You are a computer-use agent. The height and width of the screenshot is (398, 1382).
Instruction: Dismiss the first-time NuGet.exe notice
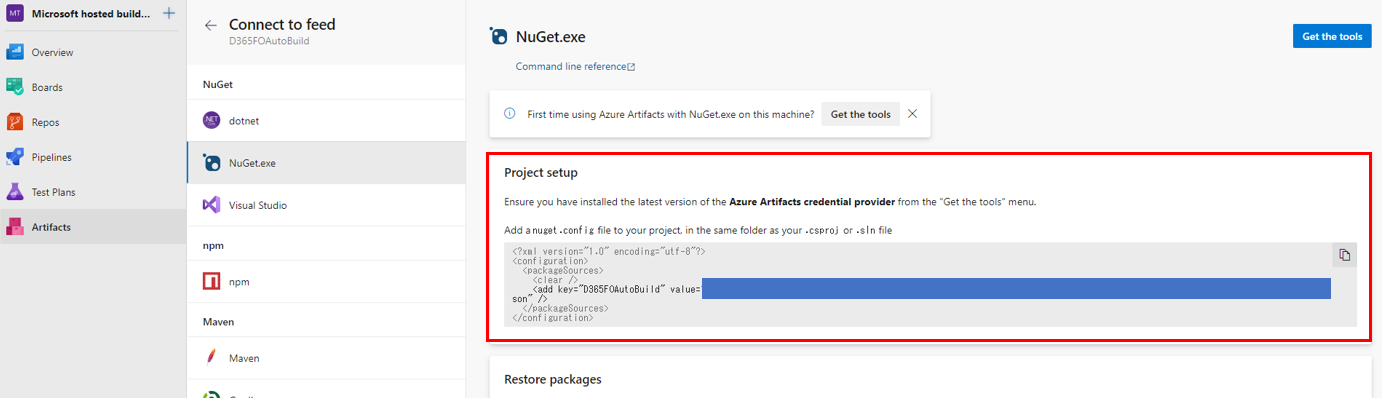click(912, 114)
